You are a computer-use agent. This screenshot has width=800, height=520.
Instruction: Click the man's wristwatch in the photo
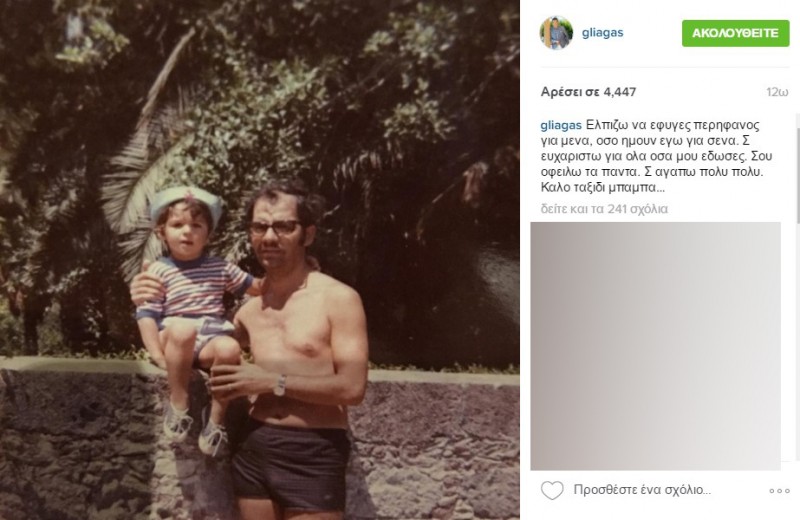280,385
